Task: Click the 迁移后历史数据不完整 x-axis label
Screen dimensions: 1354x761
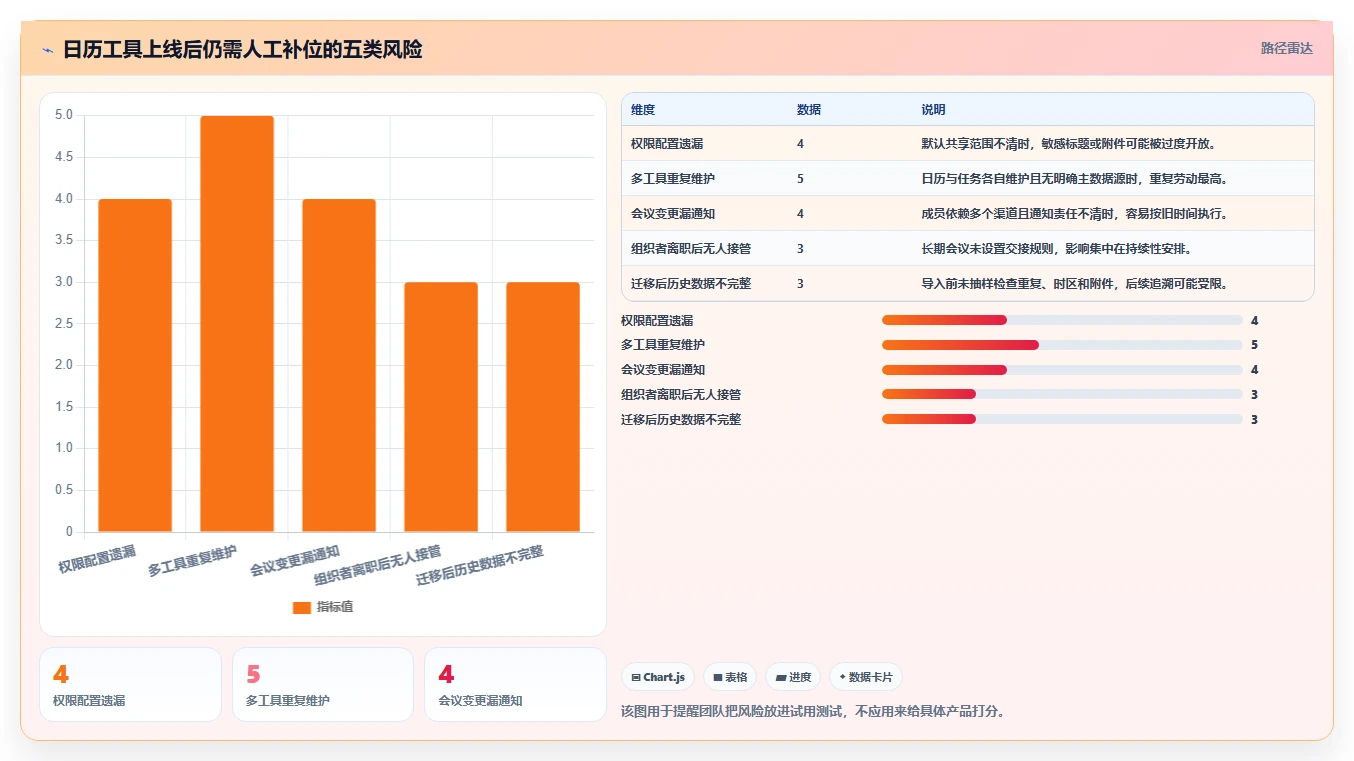Action: (x=480, y=566)
